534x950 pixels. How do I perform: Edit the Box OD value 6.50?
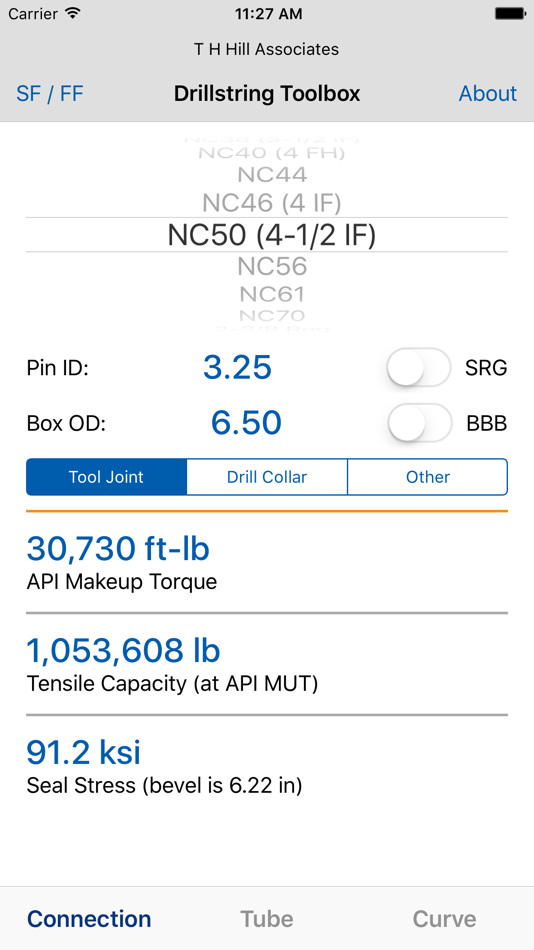pos(246,423)
